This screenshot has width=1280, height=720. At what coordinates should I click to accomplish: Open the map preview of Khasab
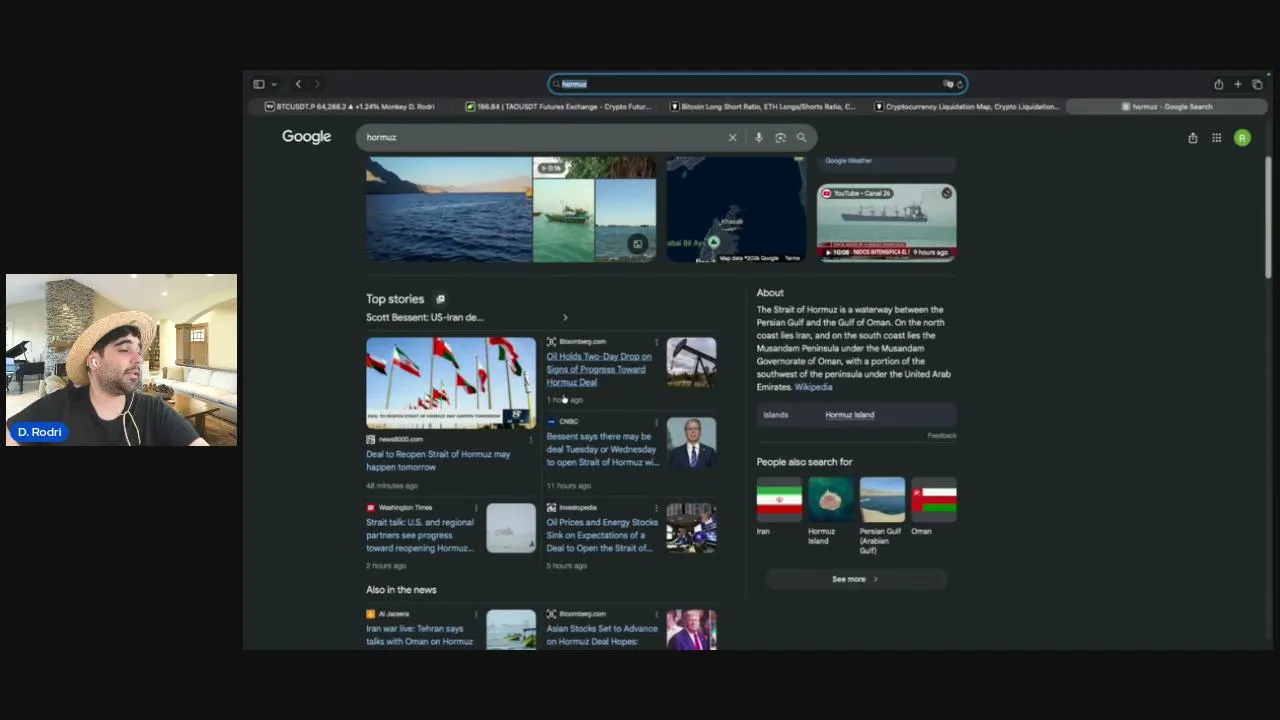point(736,209)
